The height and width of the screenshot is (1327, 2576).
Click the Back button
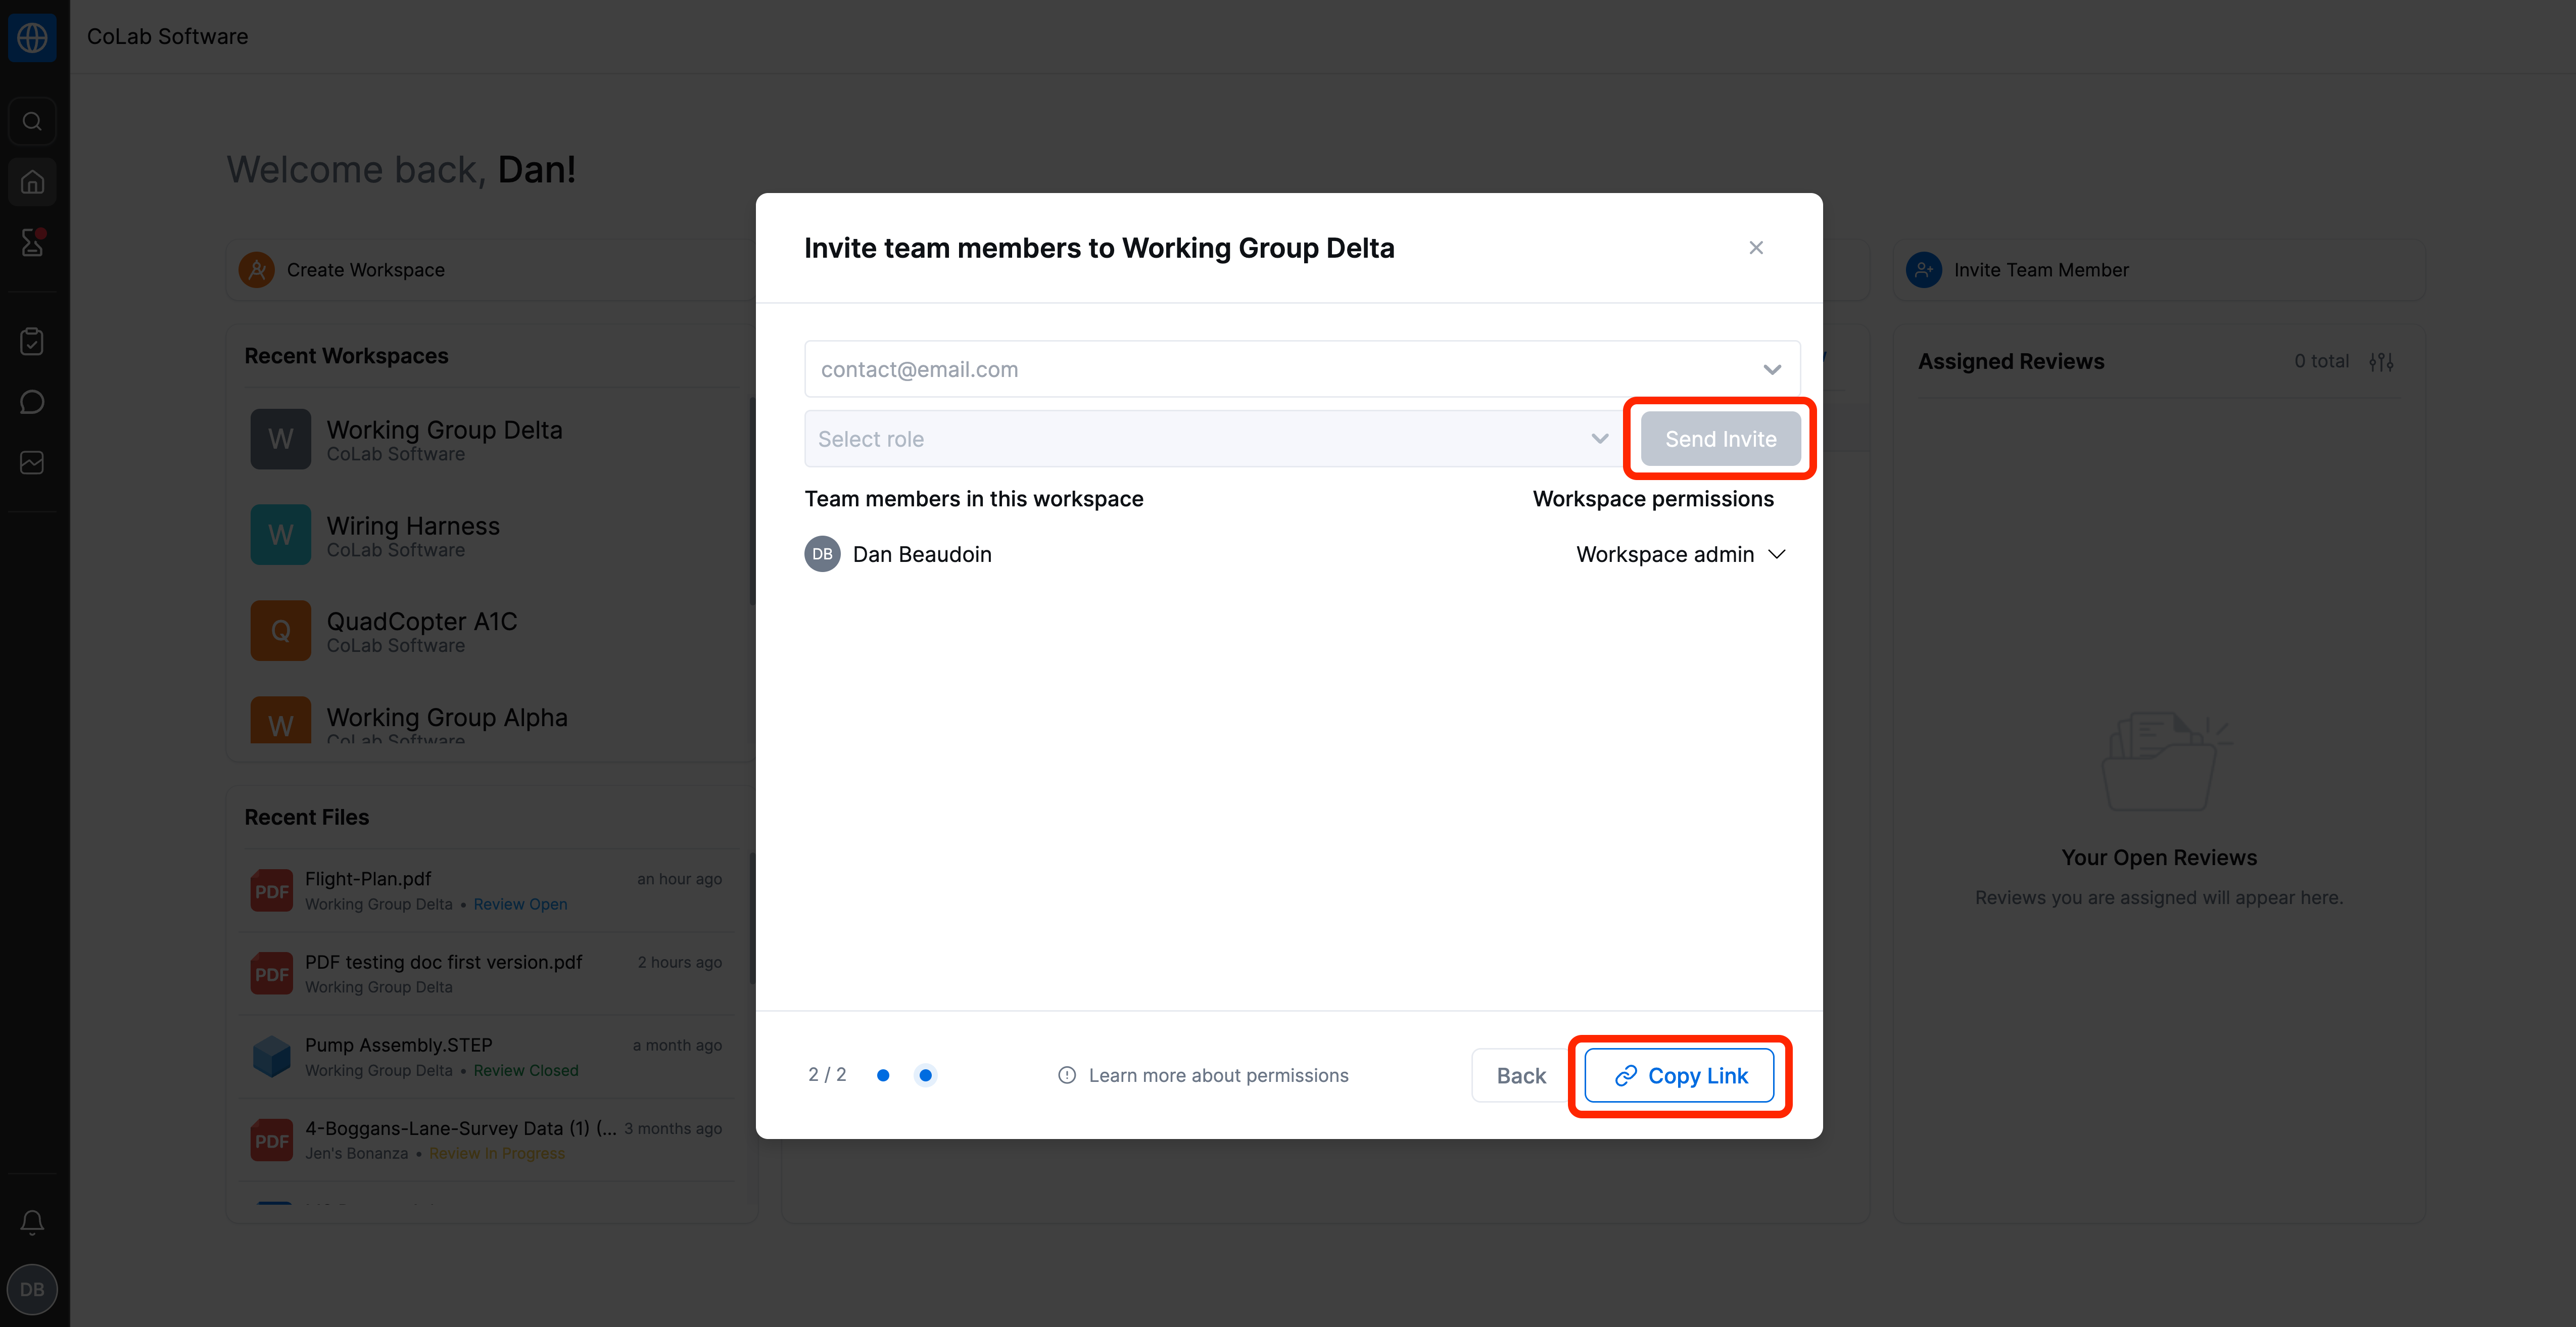click(1521, 1076)
